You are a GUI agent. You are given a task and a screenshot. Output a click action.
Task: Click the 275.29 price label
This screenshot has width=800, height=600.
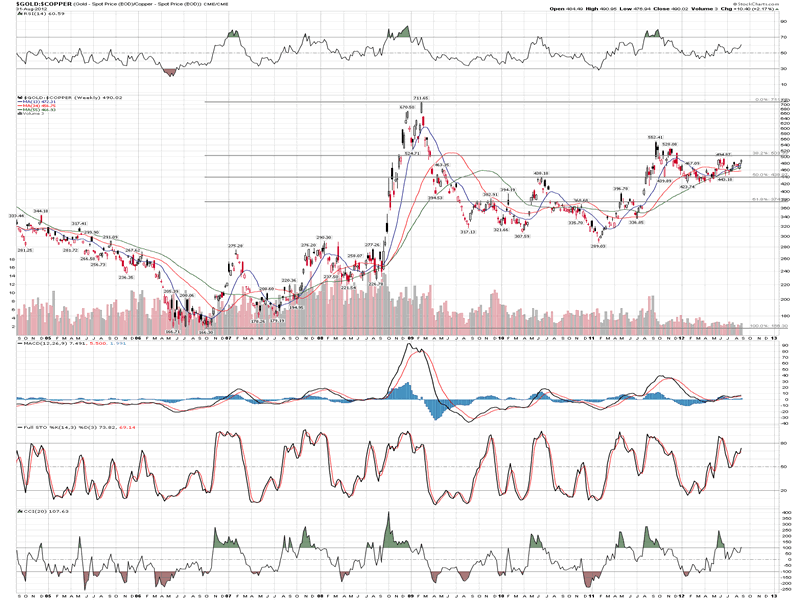235,246
